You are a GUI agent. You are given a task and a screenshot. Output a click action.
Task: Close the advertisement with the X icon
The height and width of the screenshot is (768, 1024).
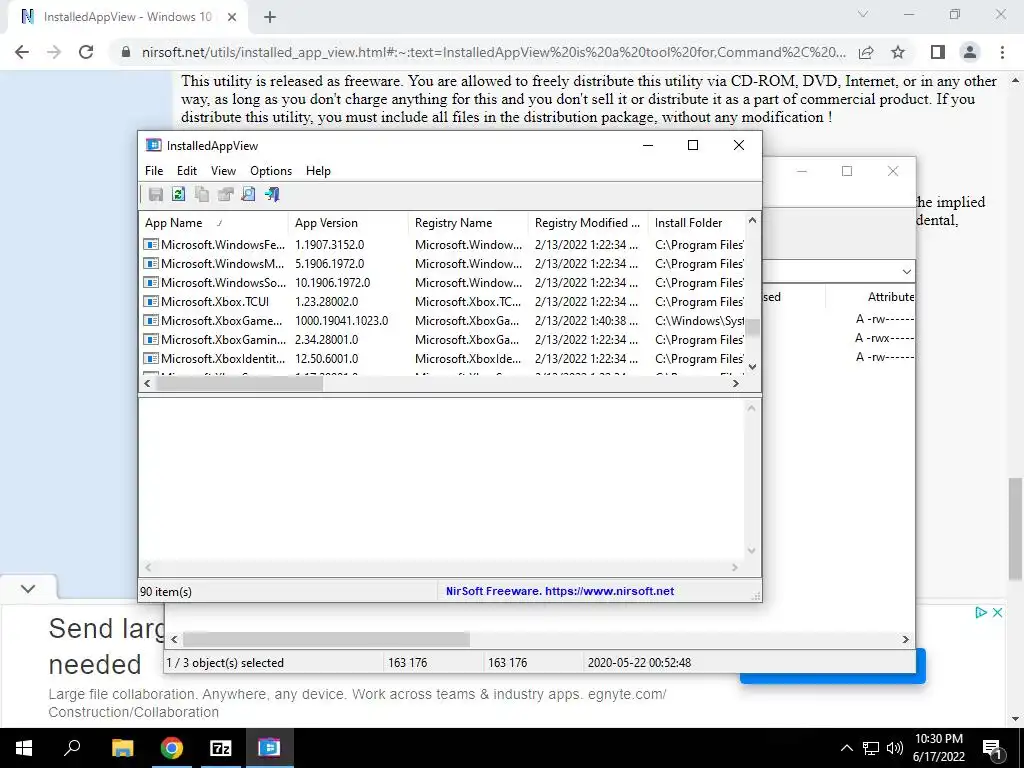pyautogui.click(x=997, y=613)
